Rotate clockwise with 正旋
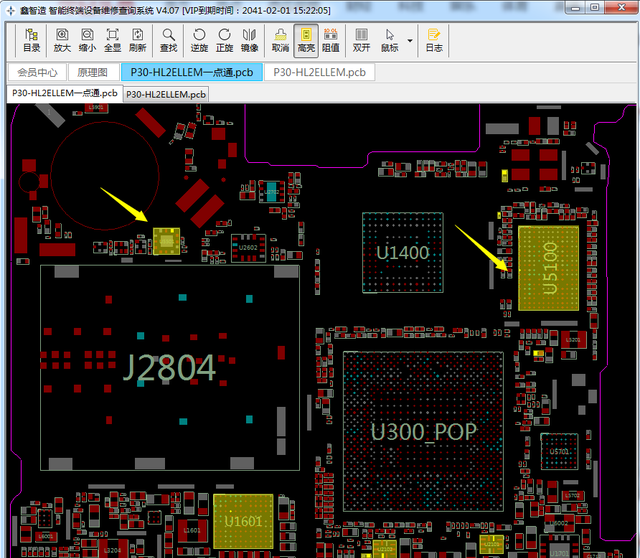Viewport: 640px width, 558px height. pos(224,40)
